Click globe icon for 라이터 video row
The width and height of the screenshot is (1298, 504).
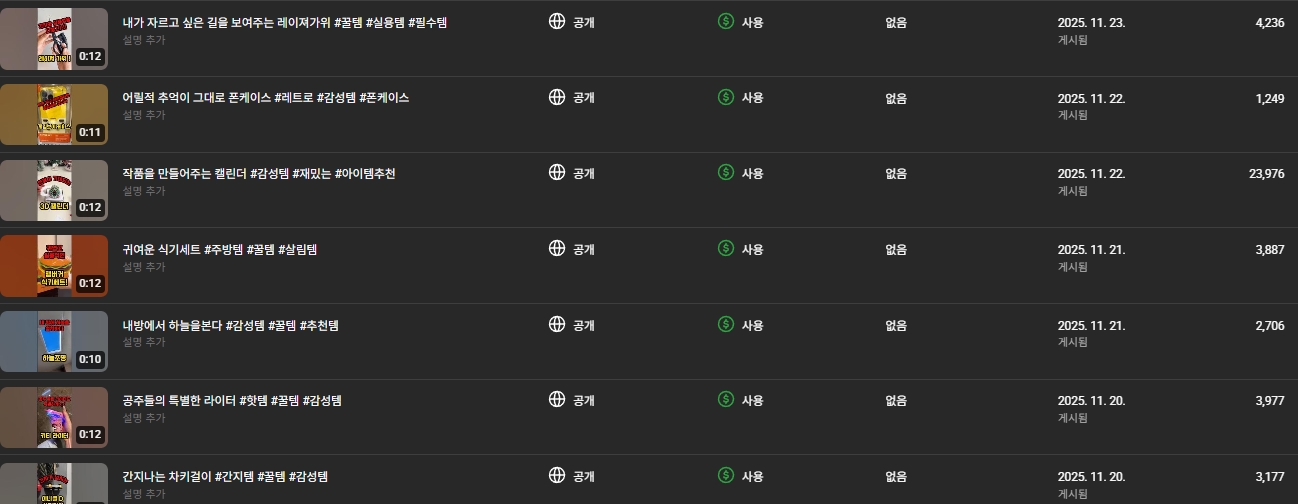[557, 399]
